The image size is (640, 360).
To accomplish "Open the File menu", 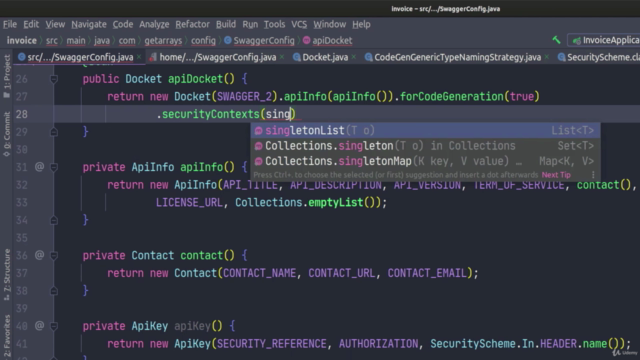I will 10,24.
